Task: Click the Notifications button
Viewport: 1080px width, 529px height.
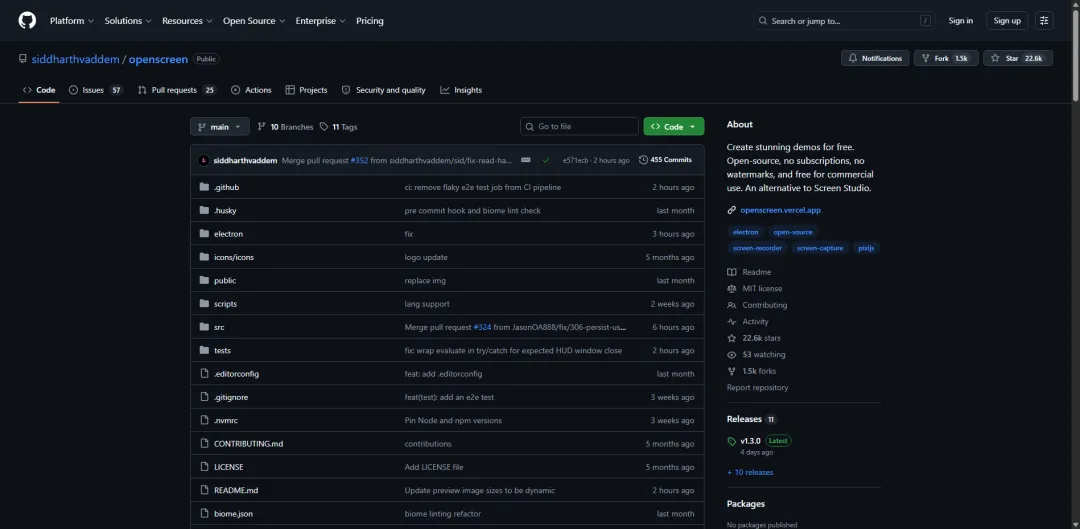Action: (x=875, y=59)
